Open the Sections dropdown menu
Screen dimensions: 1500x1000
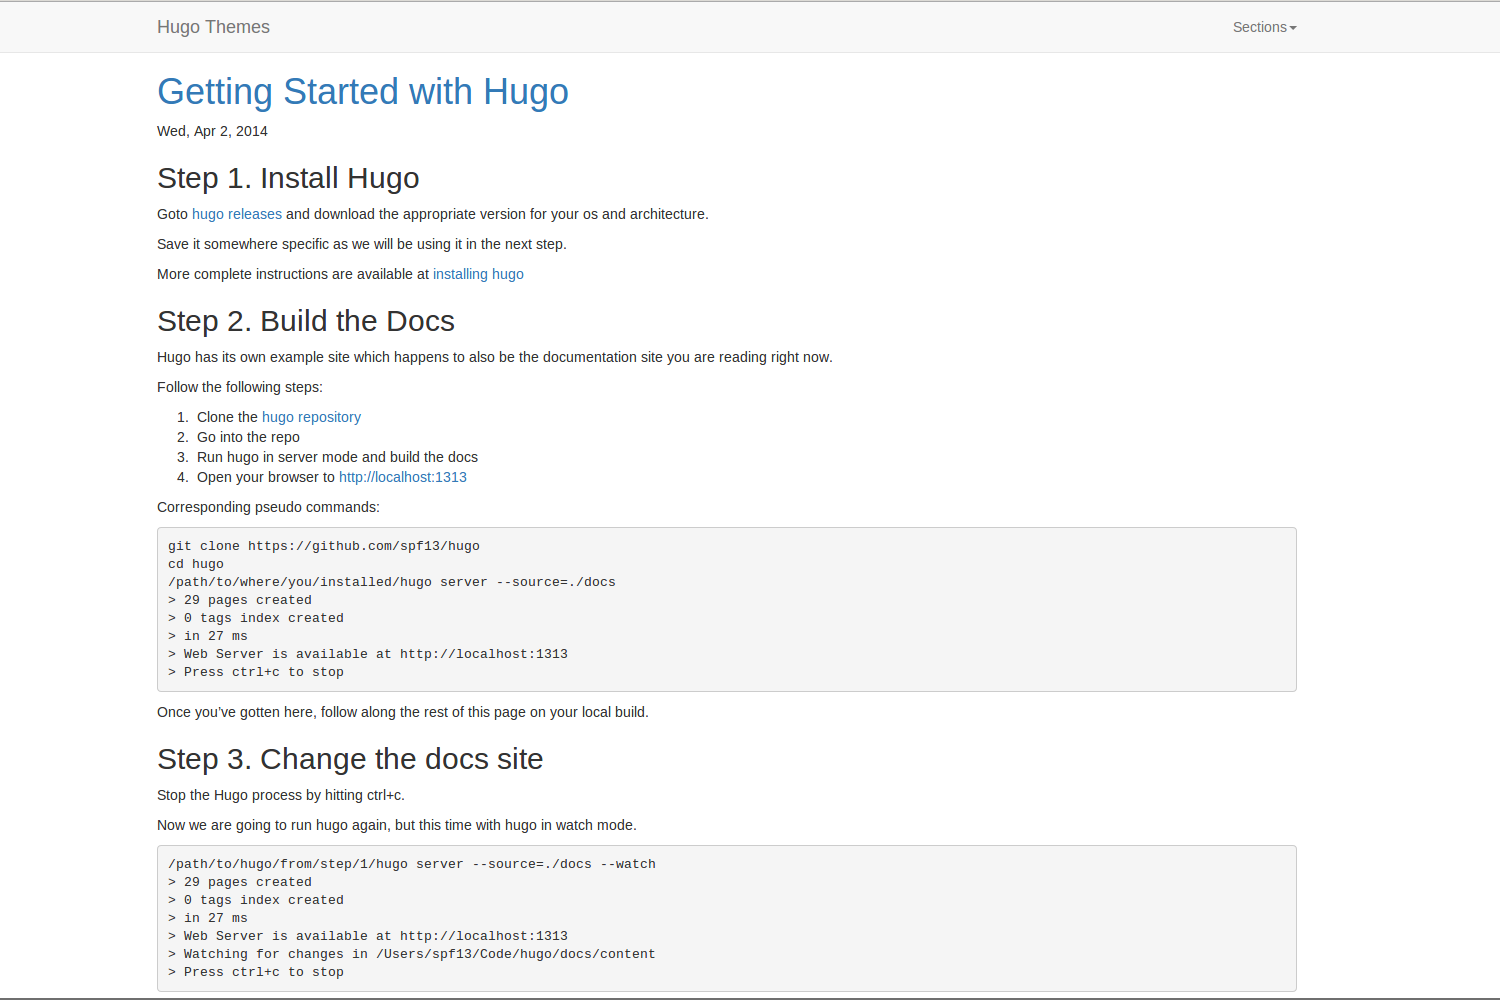pos(1264,27)
